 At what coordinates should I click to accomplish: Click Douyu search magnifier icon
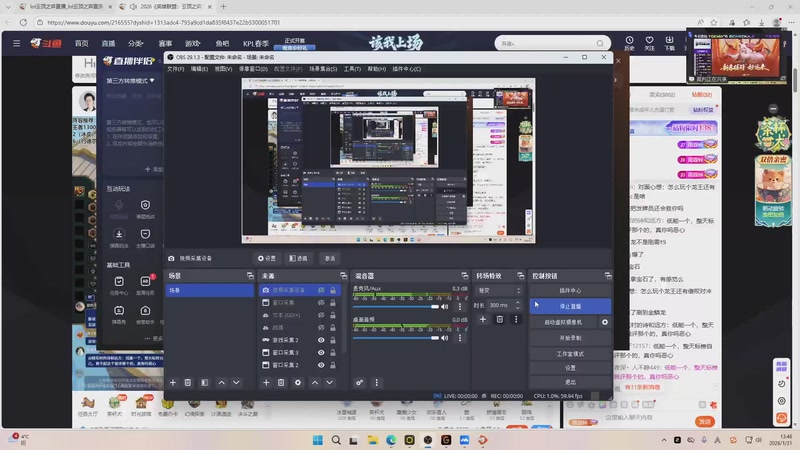coord(600,43)
